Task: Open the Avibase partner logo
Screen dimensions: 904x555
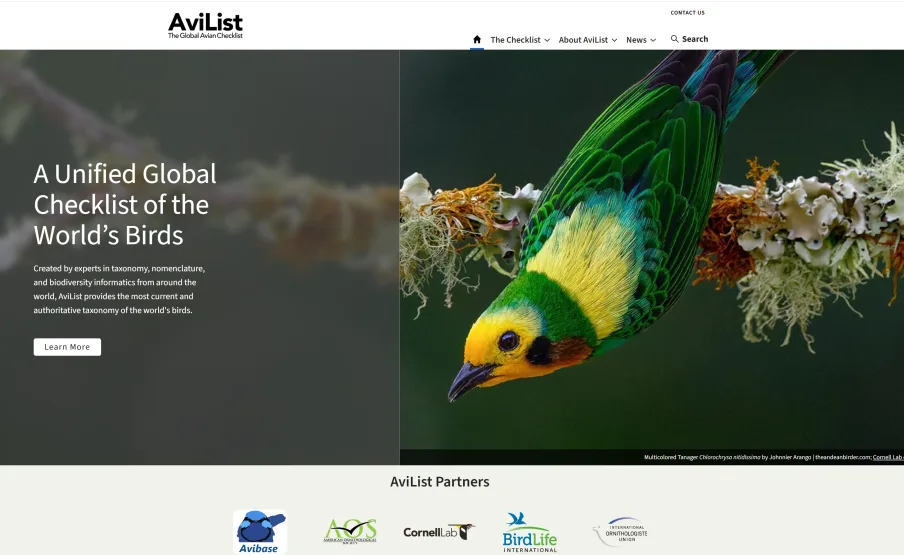Action: click(x=260, y=532)
